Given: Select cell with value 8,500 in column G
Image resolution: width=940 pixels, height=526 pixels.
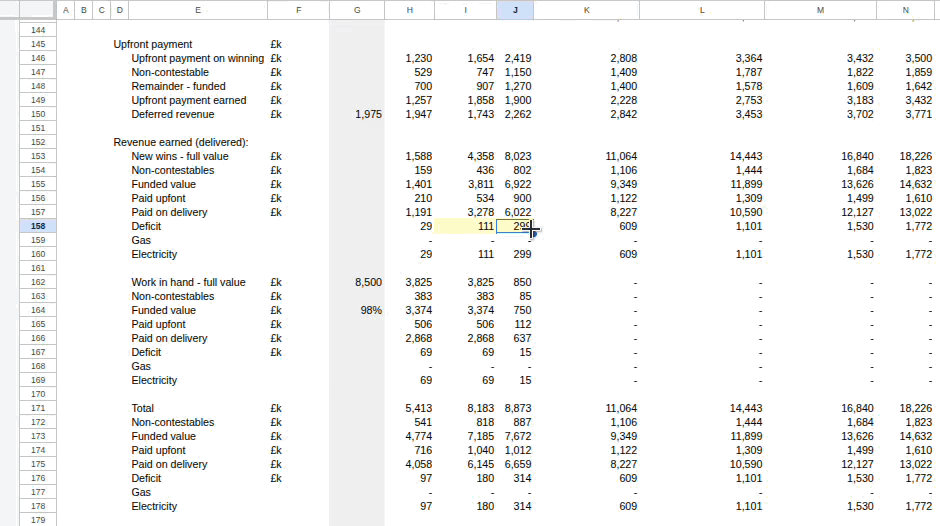Looking at the screenshot, I should pos(357,282).
